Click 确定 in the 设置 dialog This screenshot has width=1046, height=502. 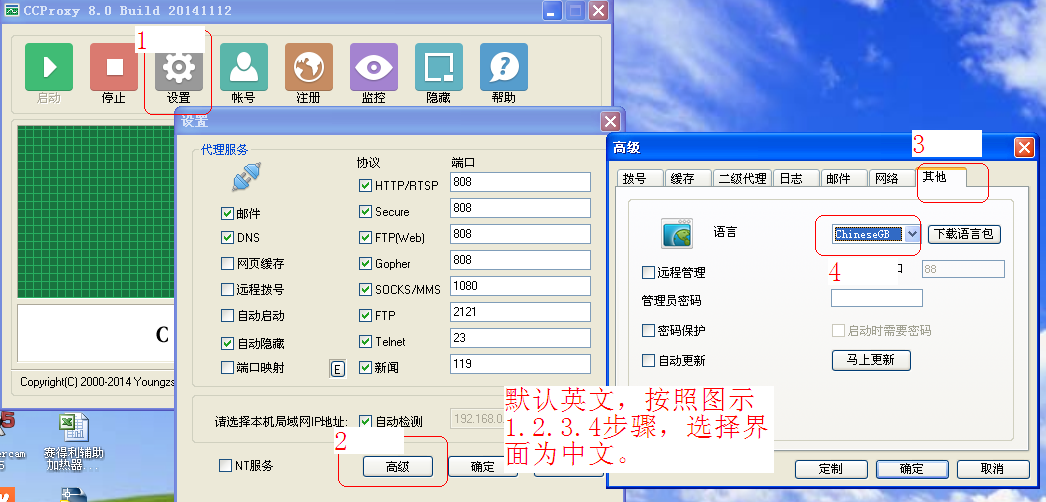click(482, 467)
